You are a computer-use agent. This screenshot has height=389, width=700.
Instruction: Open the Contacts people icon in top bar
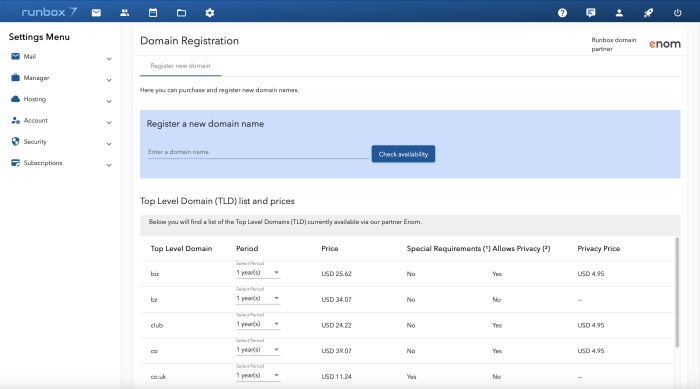(x=125, y=13)
